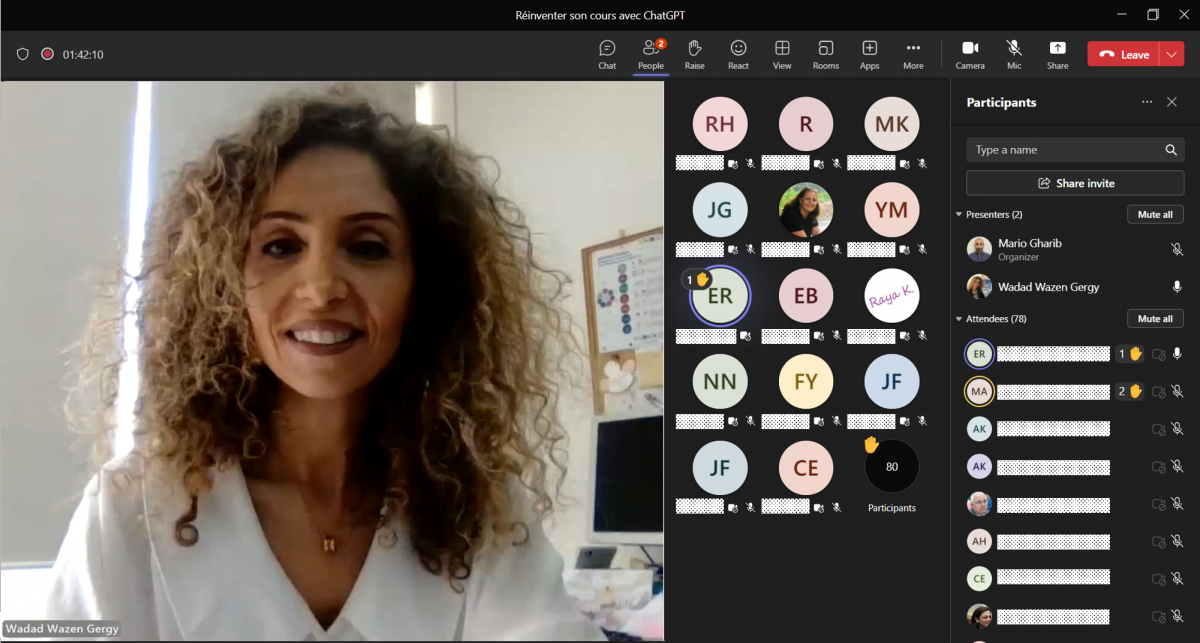The height and width of the screenshot is (643, 1200).
Task: Select the YM participant avatar
Action: point(892,210)
